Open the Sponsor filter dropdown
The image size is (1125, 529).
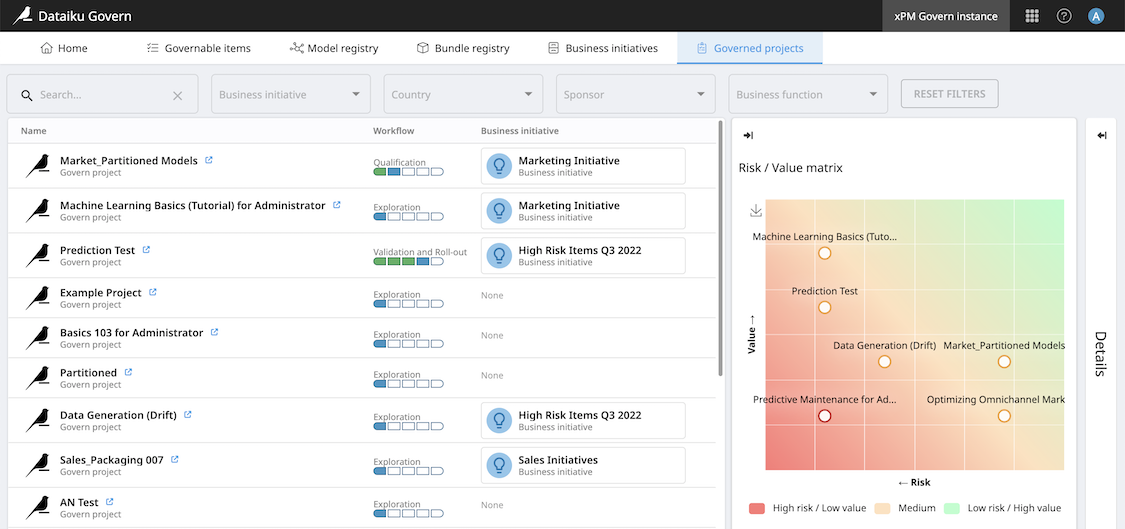[x=636, y=94]
